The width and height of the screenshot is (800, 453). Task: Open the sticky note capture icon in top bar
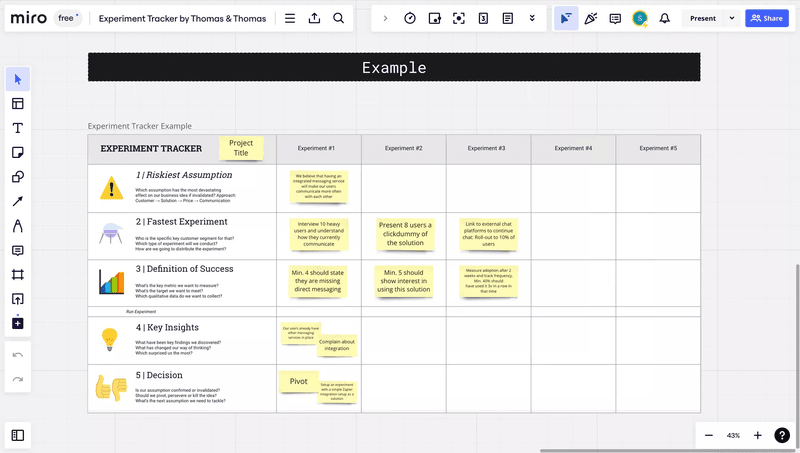[x=434, y=18]
